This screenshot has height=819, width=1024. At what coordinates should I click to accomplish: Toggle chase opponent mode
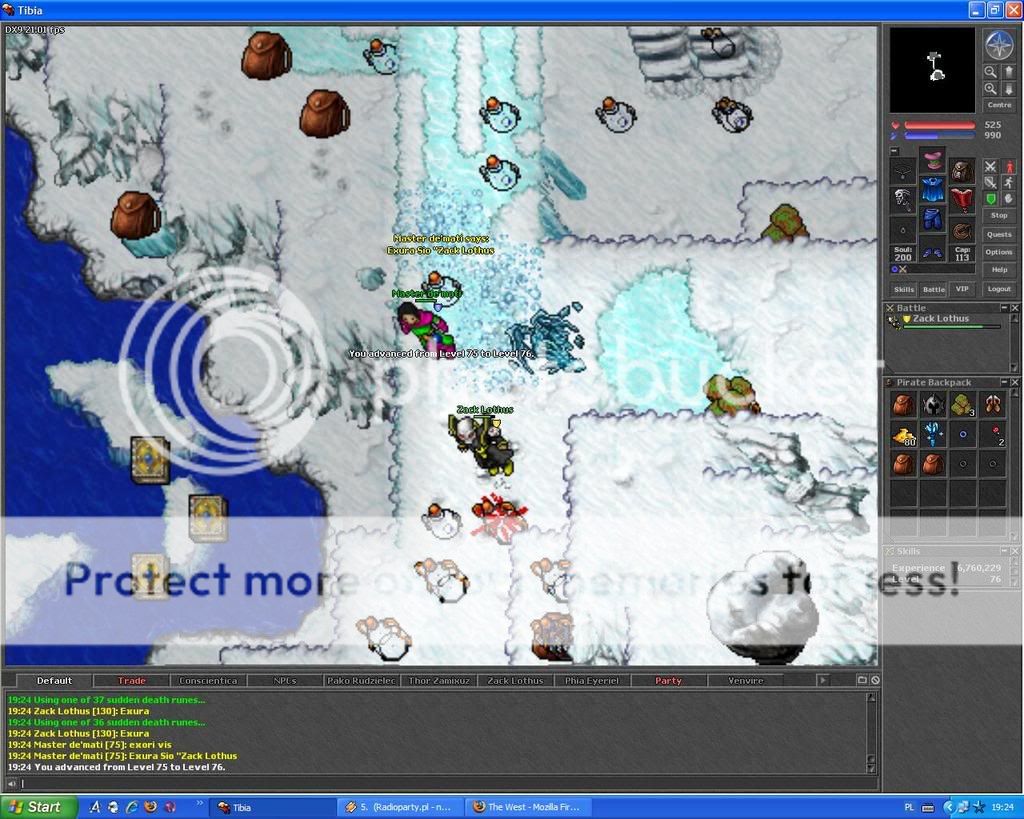[x=1009, y=183]
